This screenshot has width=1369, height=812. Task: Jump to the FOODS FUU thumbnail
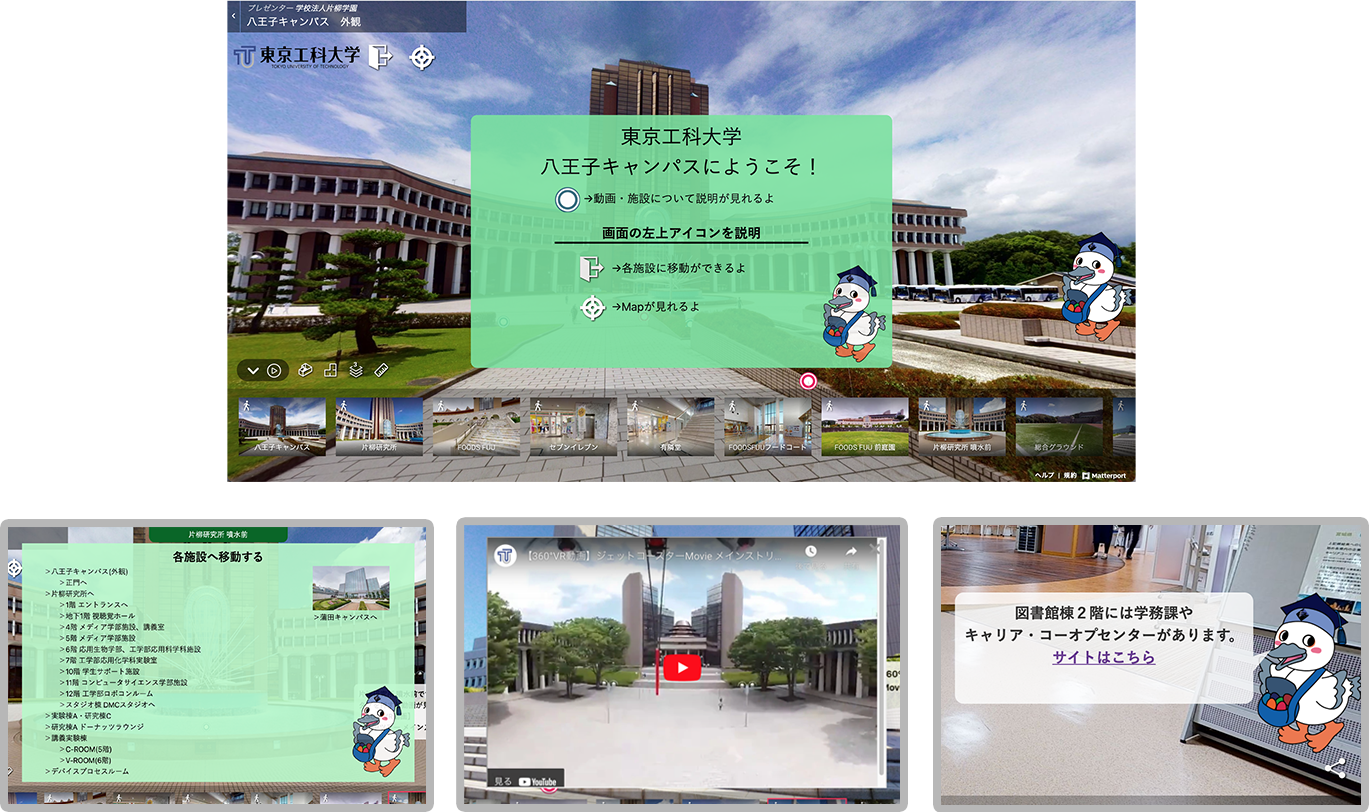(476, 427)
